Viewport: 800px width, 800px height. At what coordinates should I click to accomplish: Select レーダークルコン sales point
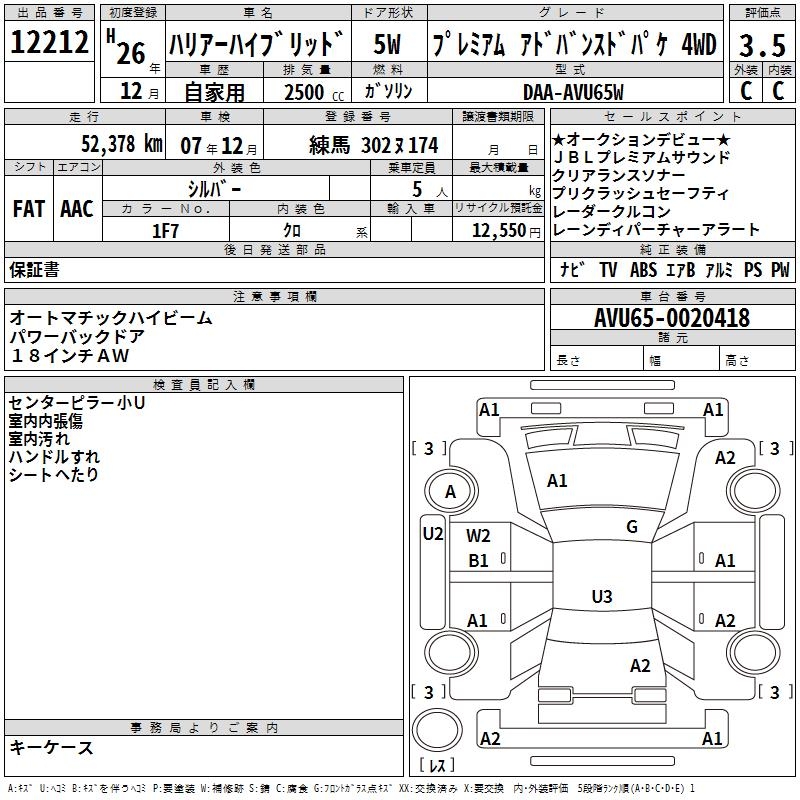[x=611, y=211]
